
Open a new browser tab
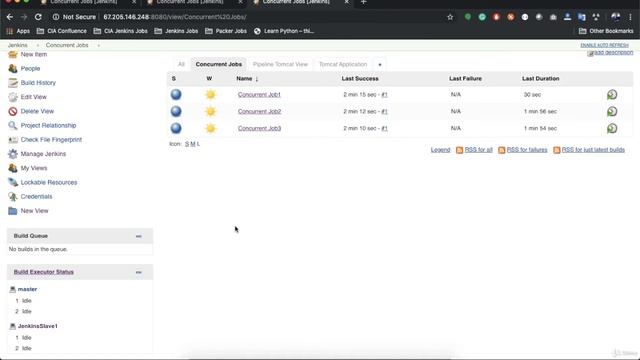[x=364, y=2]
